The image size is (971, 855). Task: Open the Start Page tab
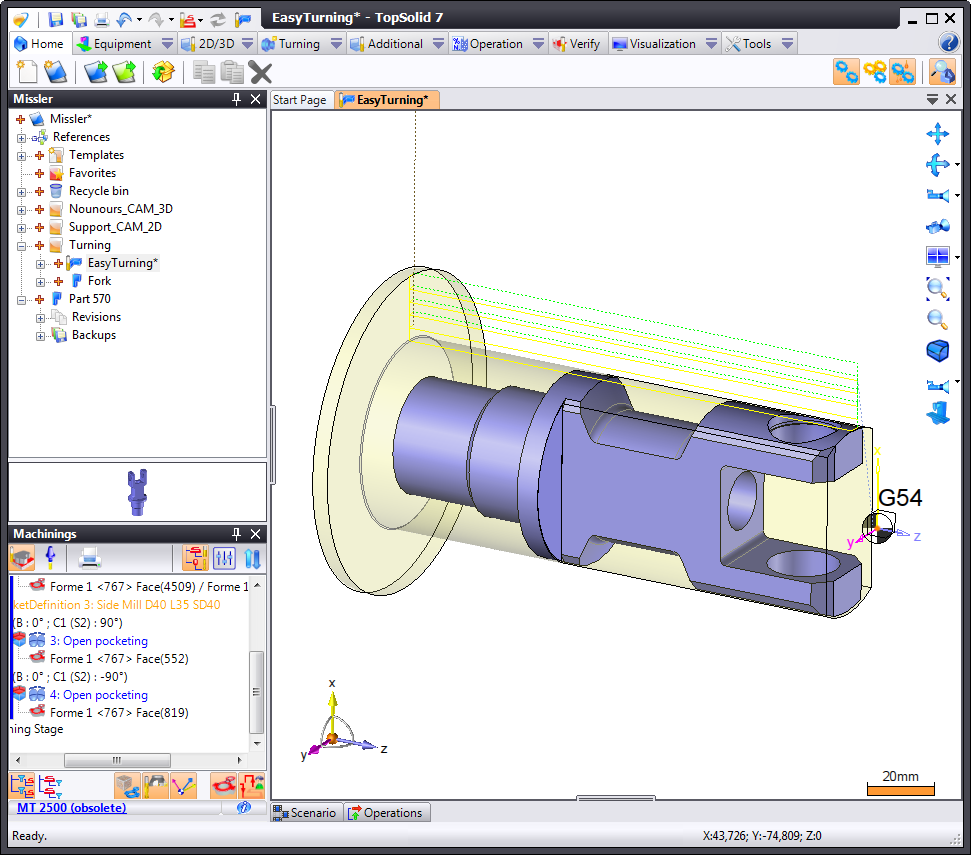point(300,100)
